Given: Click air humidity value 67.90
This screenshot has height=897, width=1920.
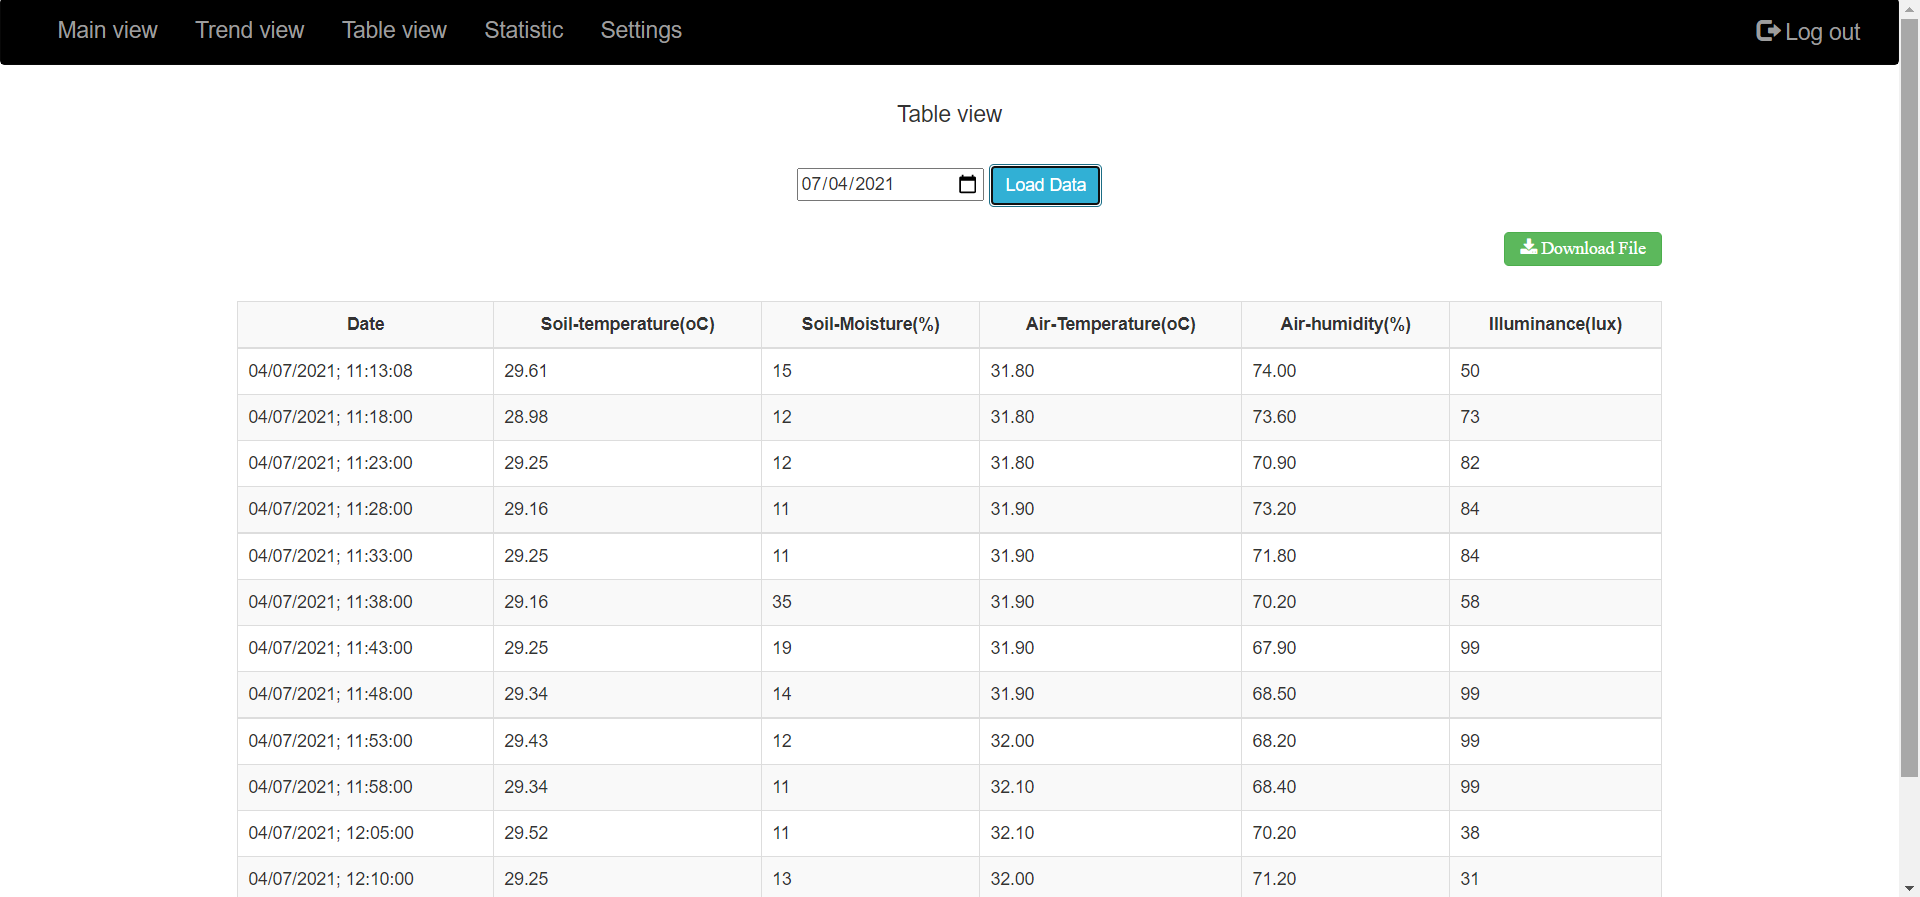Looking at the screenshot, I should [x=1274, y=648].
